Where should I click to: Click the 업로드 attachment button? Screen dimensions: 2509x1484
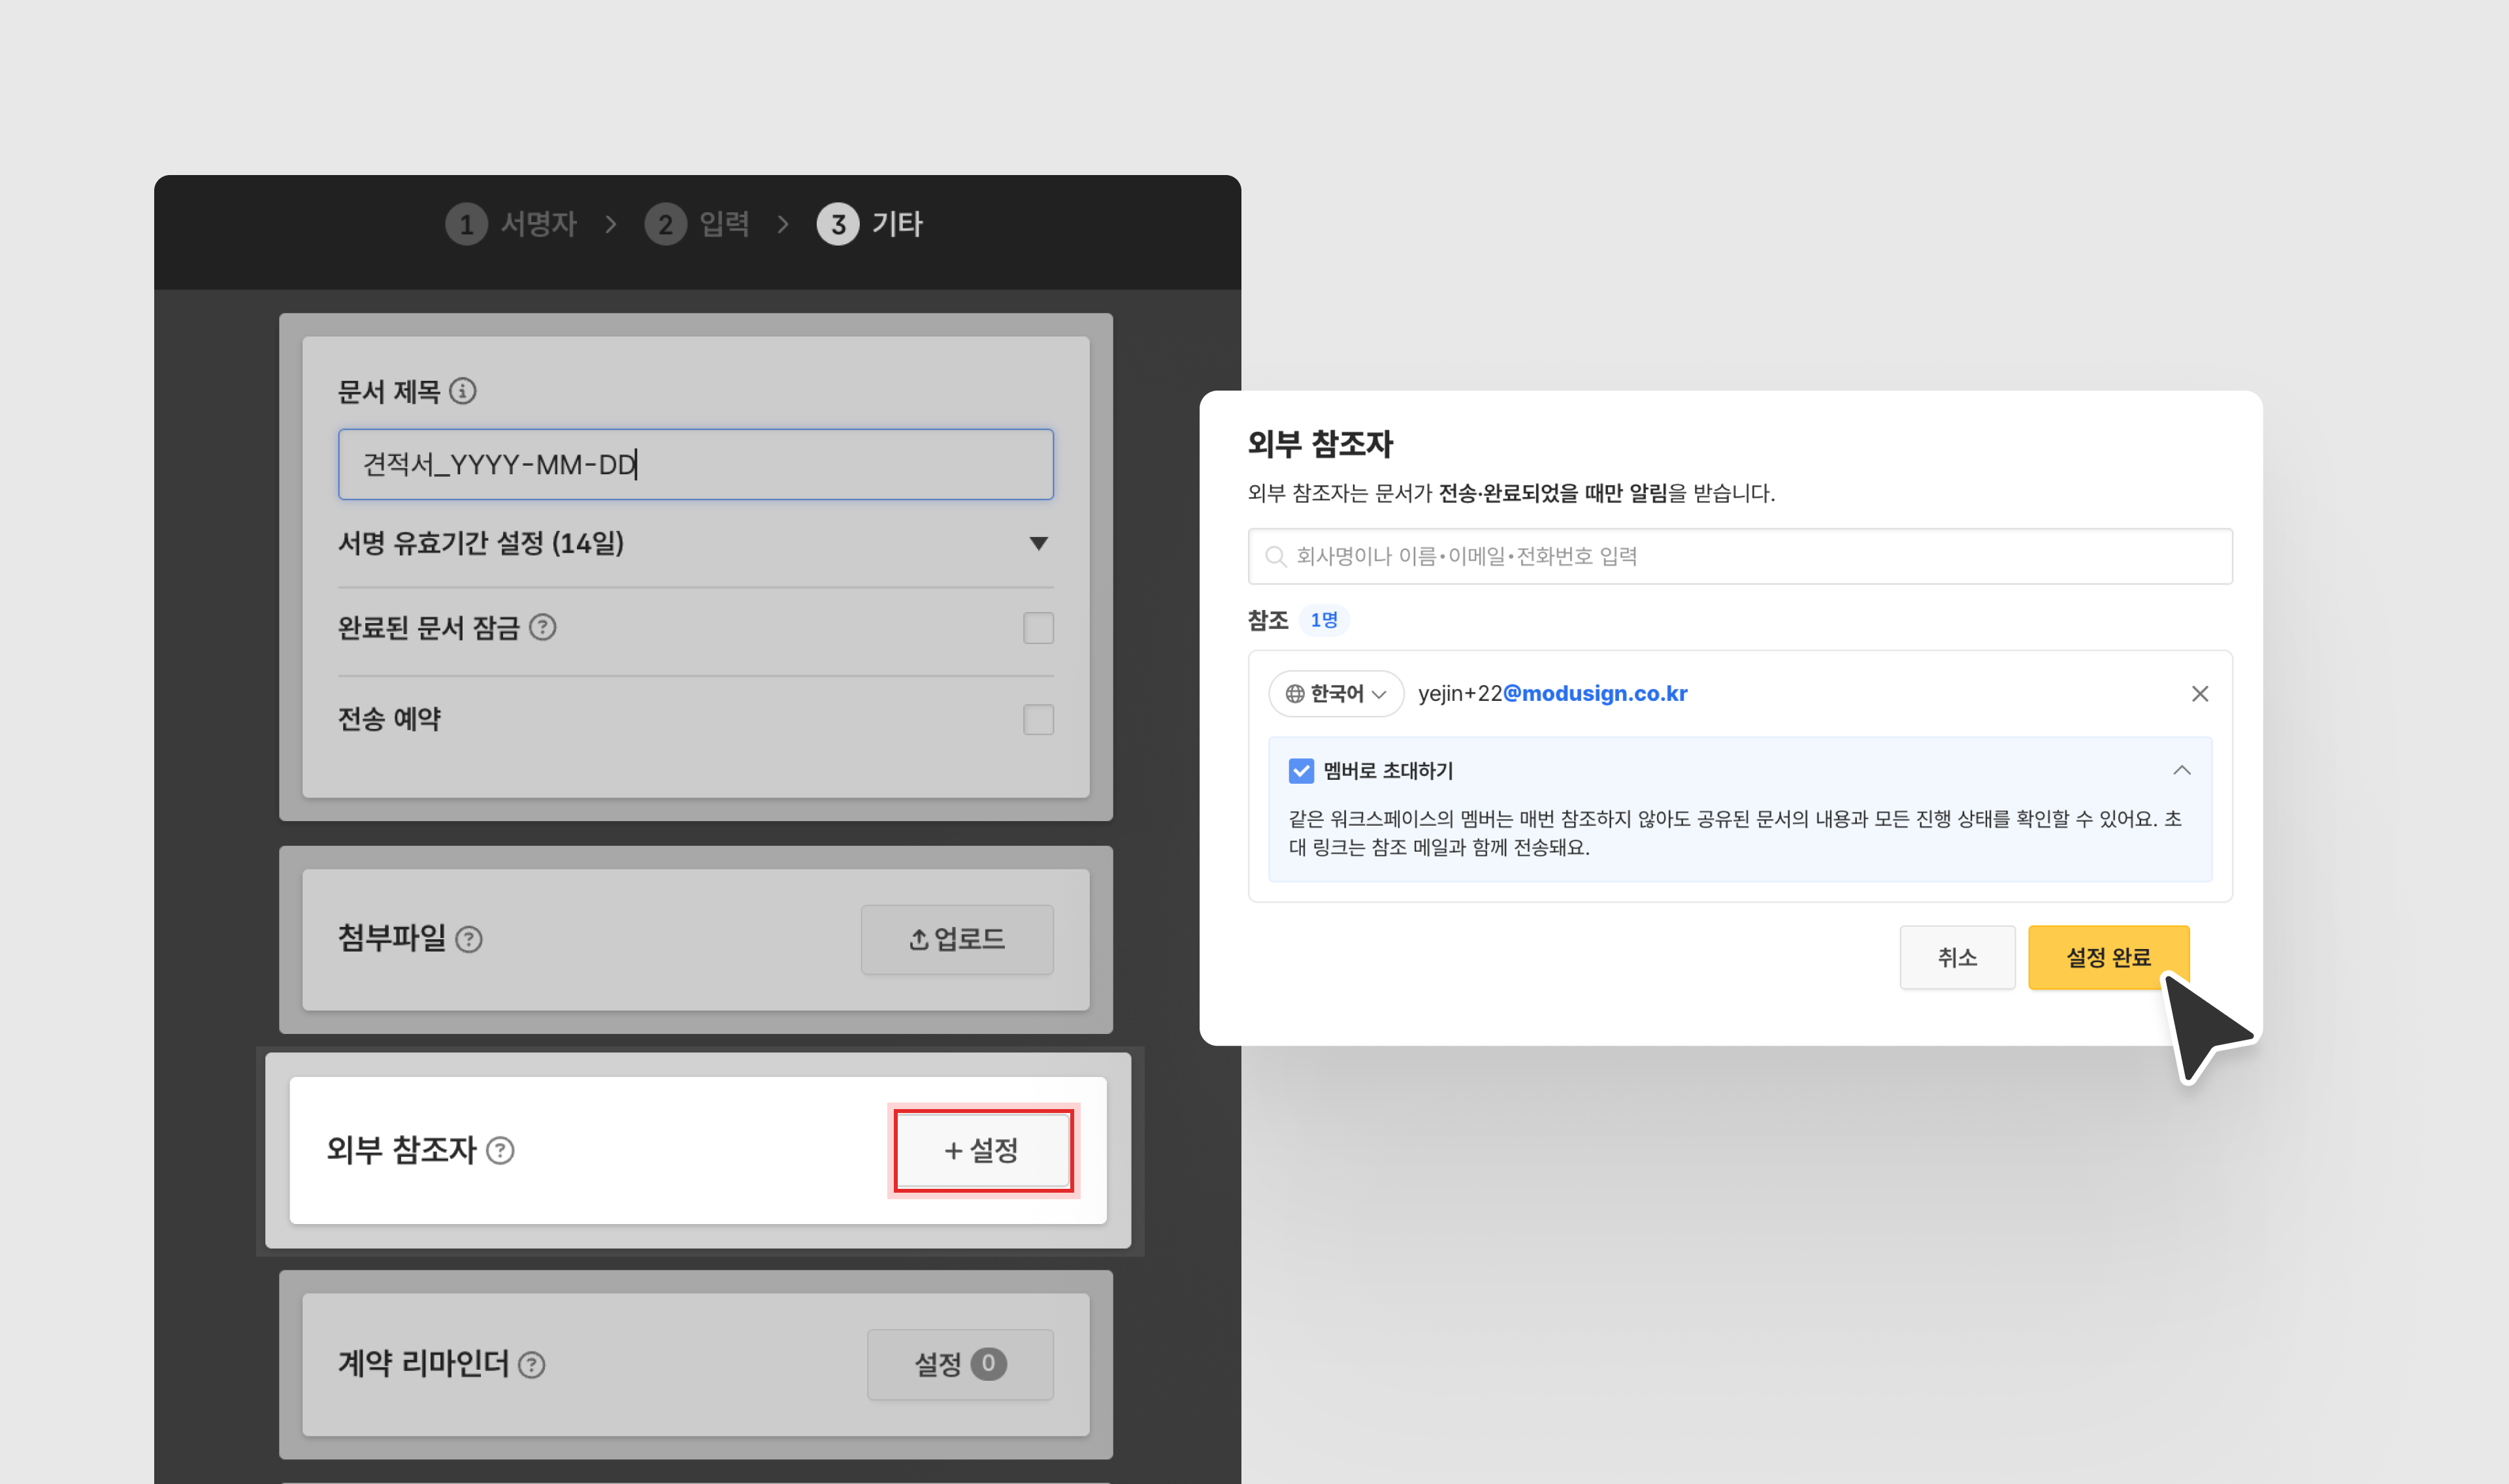pyautogui.click(x=956, y=940)
